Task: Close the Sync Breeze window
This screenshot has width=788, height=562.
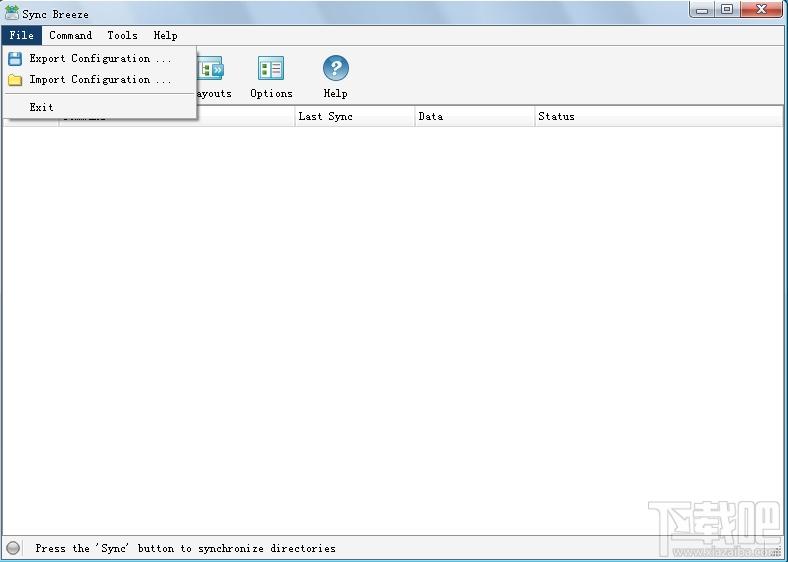Action: [761, 10]
